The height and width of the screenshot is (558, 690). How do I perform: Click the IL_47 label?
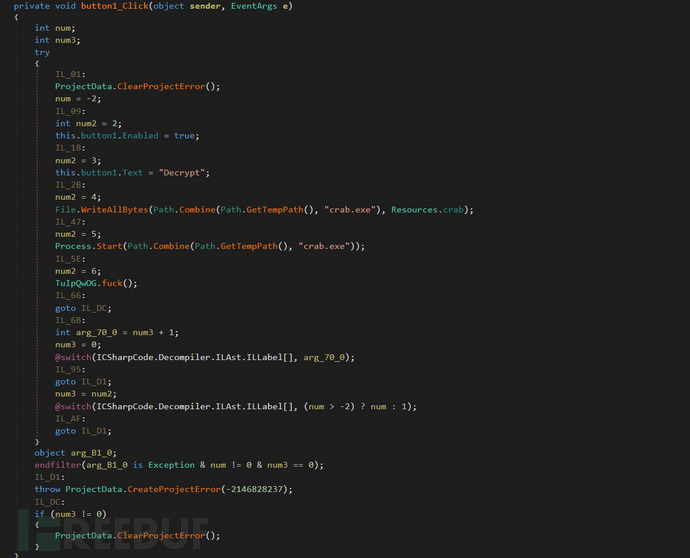[x=70, y=222]
